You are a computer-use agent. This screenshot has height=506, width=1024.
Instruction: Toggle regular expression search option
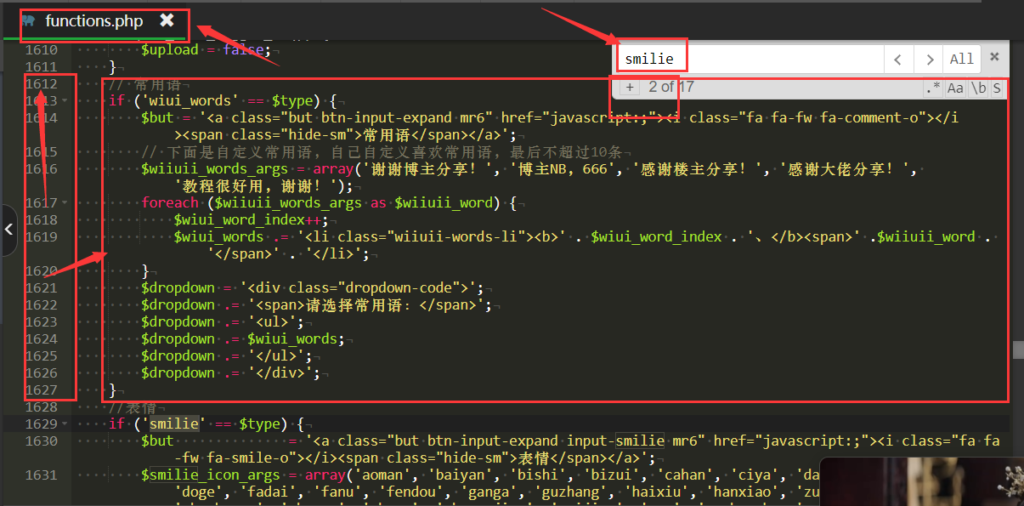point(932,88)
